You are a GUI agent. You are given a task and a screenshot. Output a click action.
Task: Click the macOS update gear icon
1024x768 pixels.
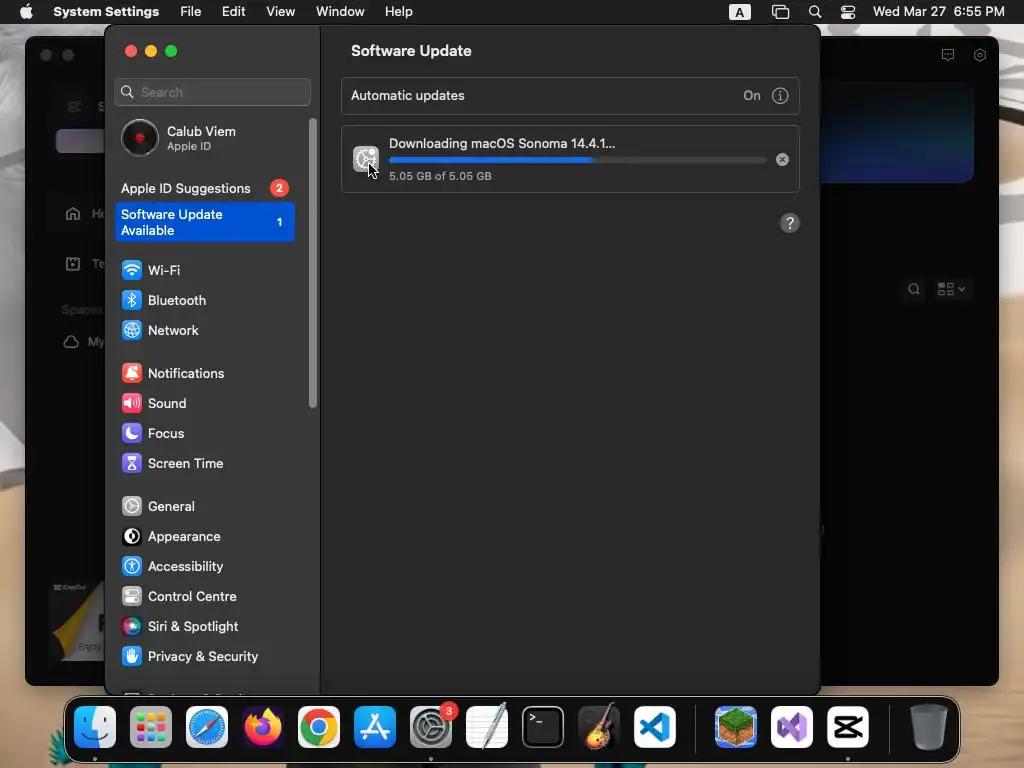coord(366,159)
